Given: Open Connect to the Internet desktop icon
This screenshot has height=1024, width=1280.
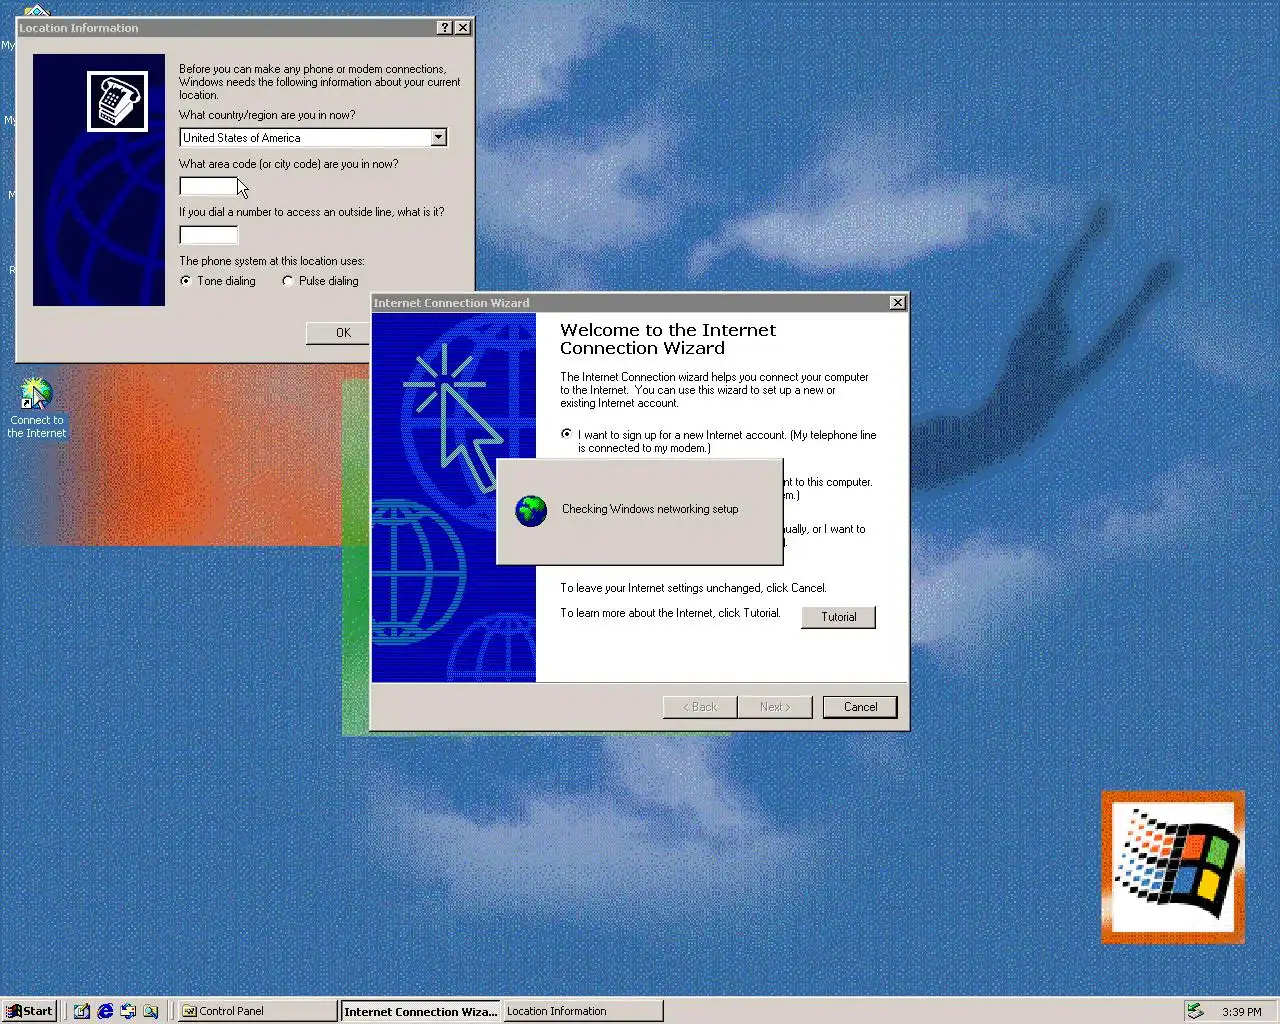Looking at the screenshot, I should pos(37,408).
